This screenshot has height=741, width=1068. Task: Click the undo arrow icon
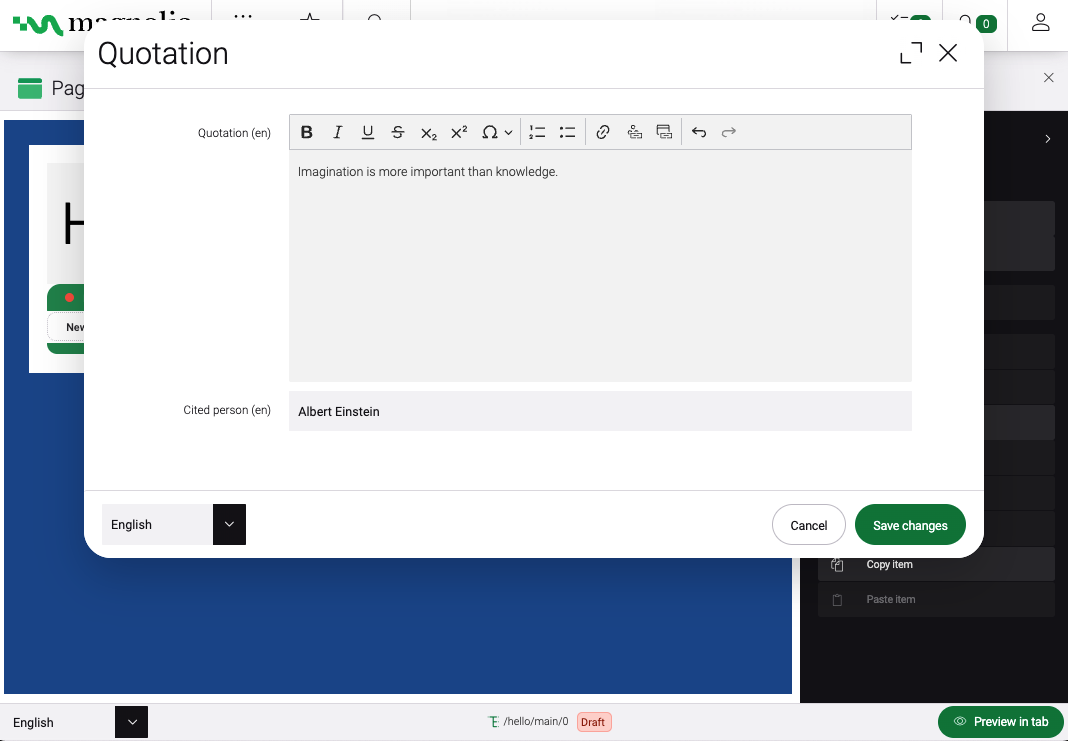[699, 132]
